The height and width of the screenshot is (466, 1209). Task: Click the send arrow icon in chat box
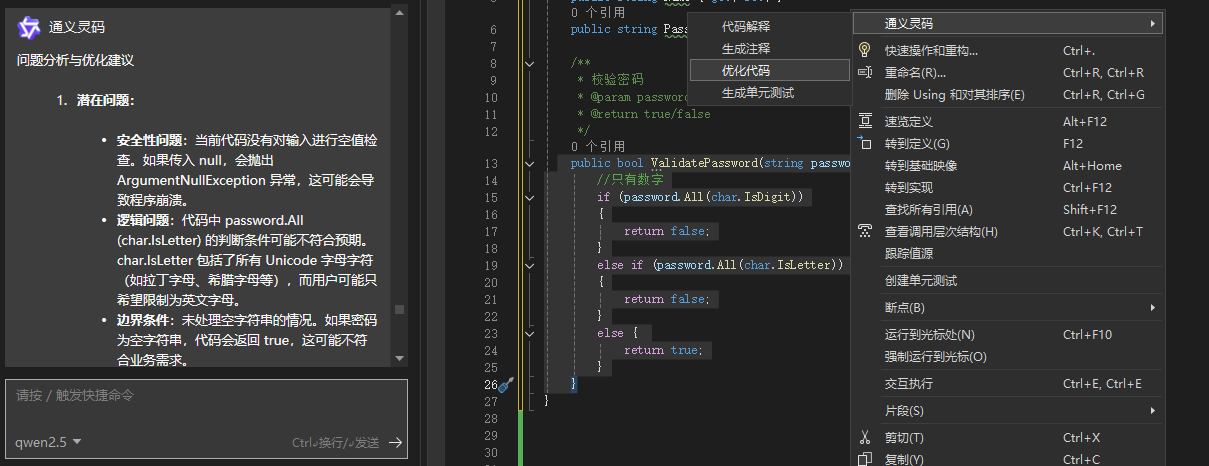[396, 442]
